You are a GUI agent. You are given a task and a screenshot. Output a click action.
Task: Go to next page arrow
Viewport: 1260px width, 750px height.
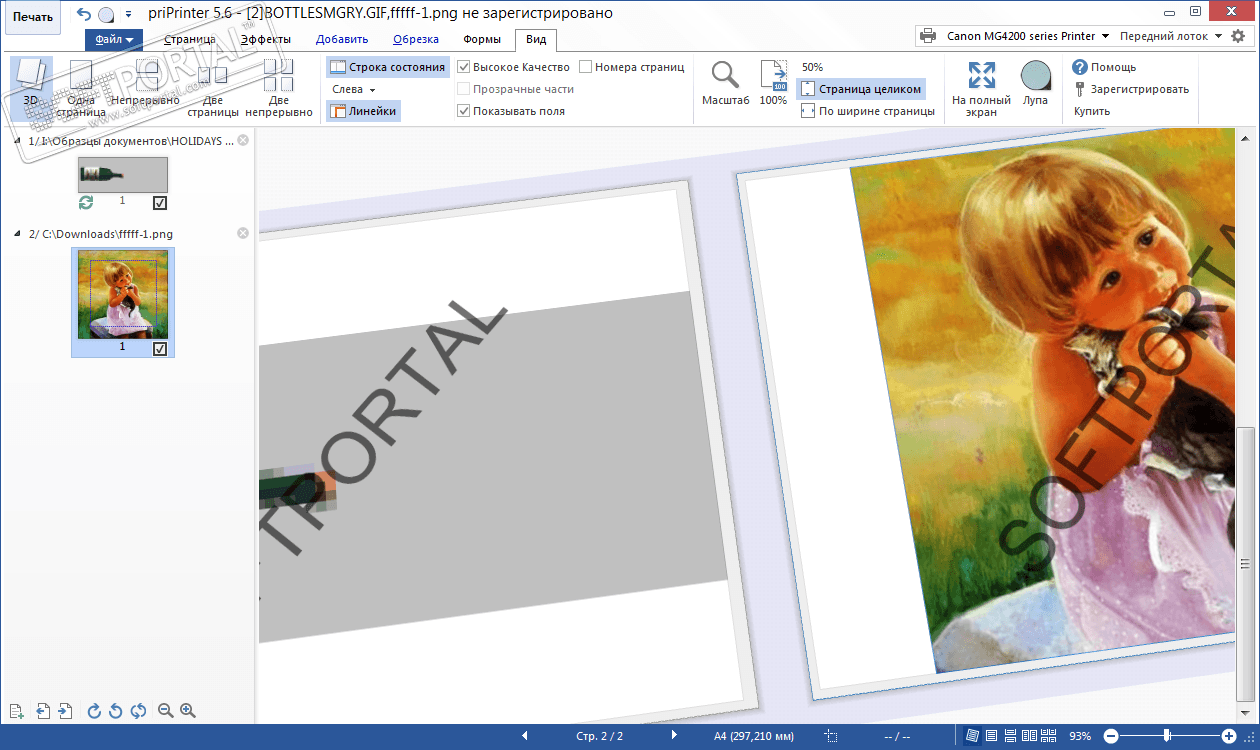coord(674,736)
